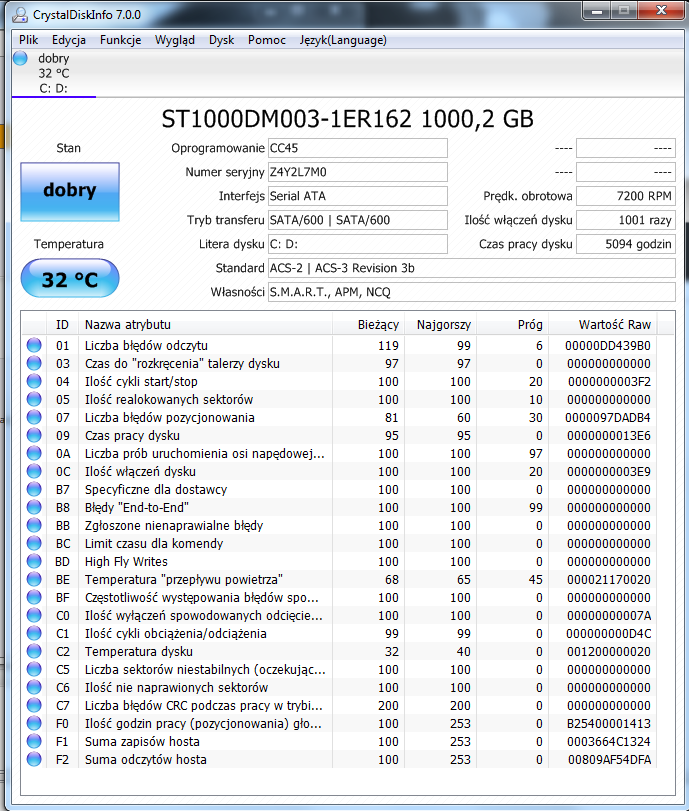This screenshot has width=689, height=812.
Task: Click the rotation speed field 7200 RPM
Action: (626, 196)
